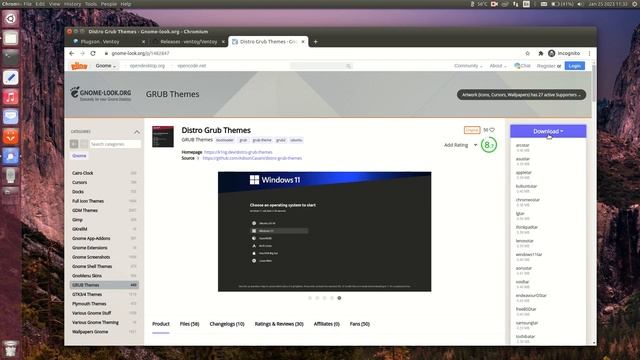Click the Windows 11 GRUB preview image
The height and width of the screenshot is (360, 640).
click(324, 231)
